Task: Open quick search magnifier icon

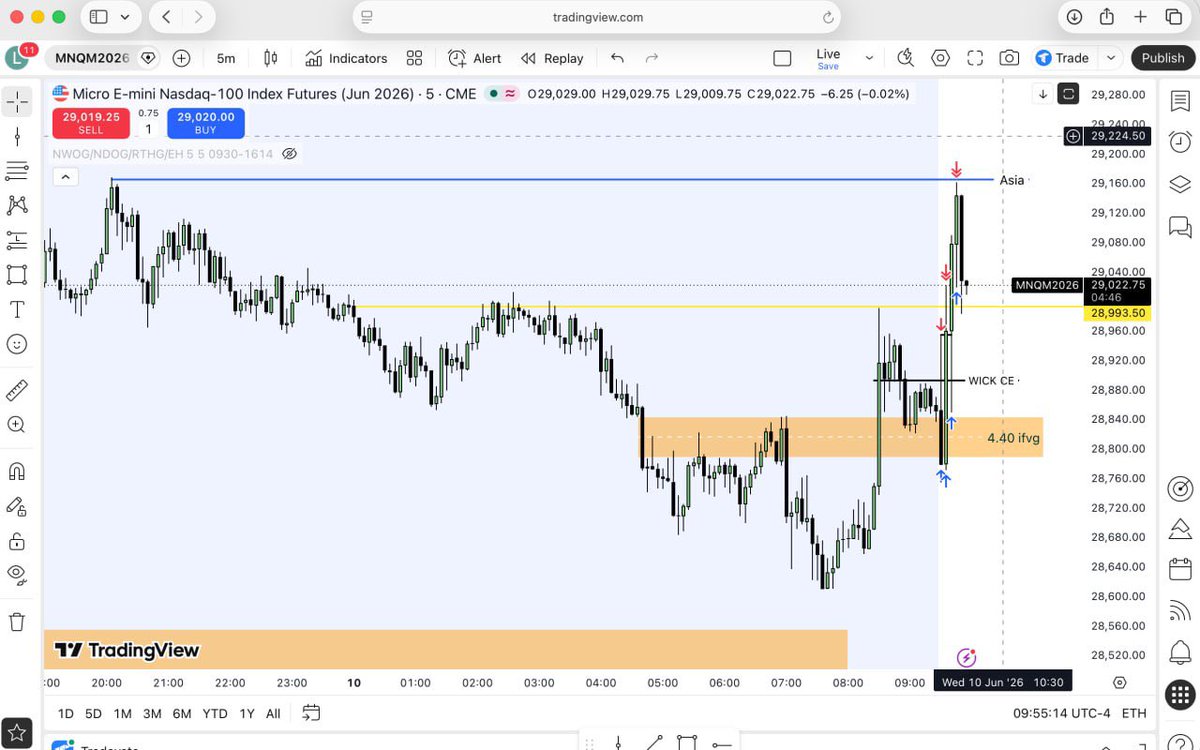Action: 906,58
